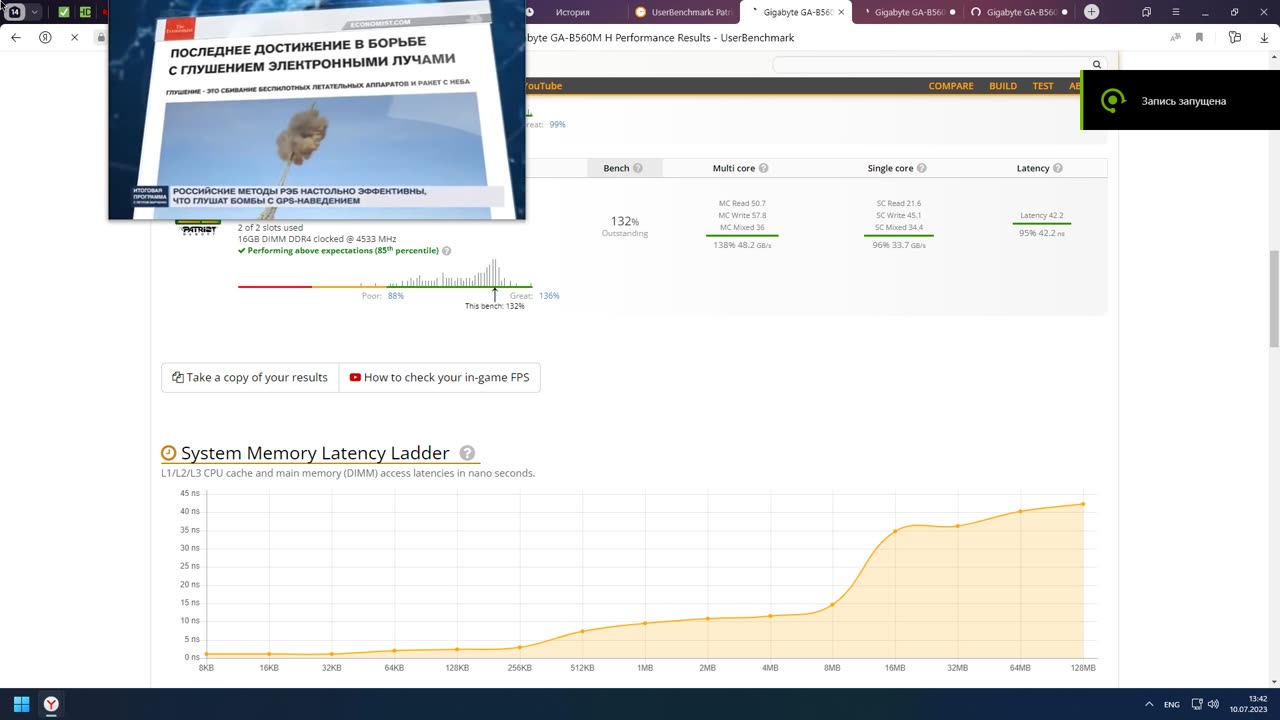
Task: Open the Windows Start menu
Action: tap(21, 704)
